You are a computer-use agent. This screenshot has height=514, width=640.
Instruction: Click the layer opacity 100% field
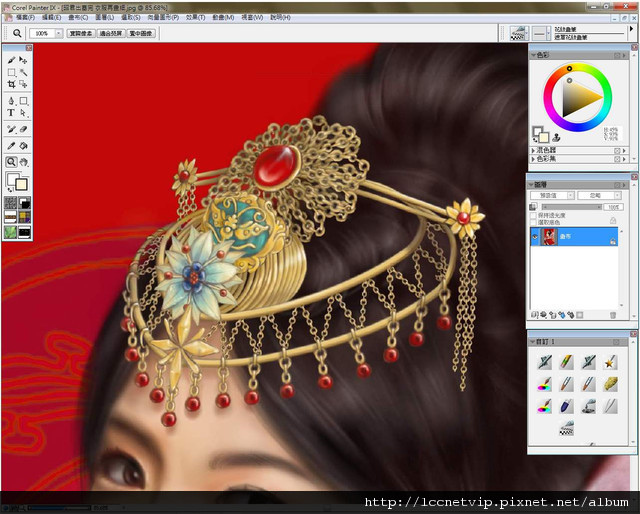[612, 207]
